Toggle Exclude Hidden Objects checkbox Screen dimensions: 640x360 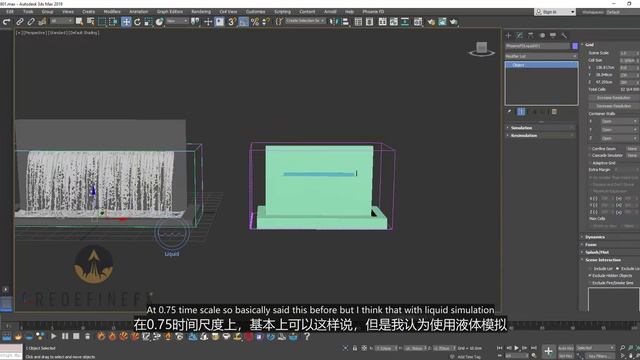point(590,276)
